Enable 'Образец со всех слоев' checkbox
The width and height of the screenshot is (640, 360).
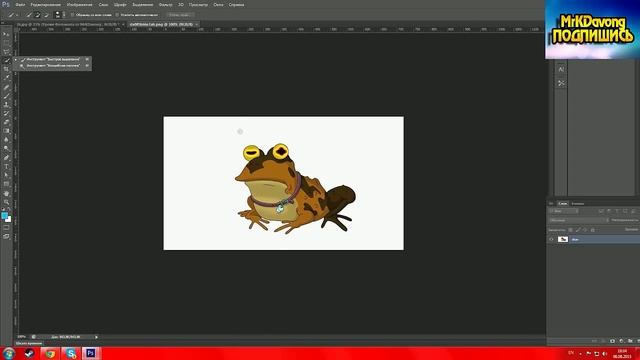click(73, 15)
